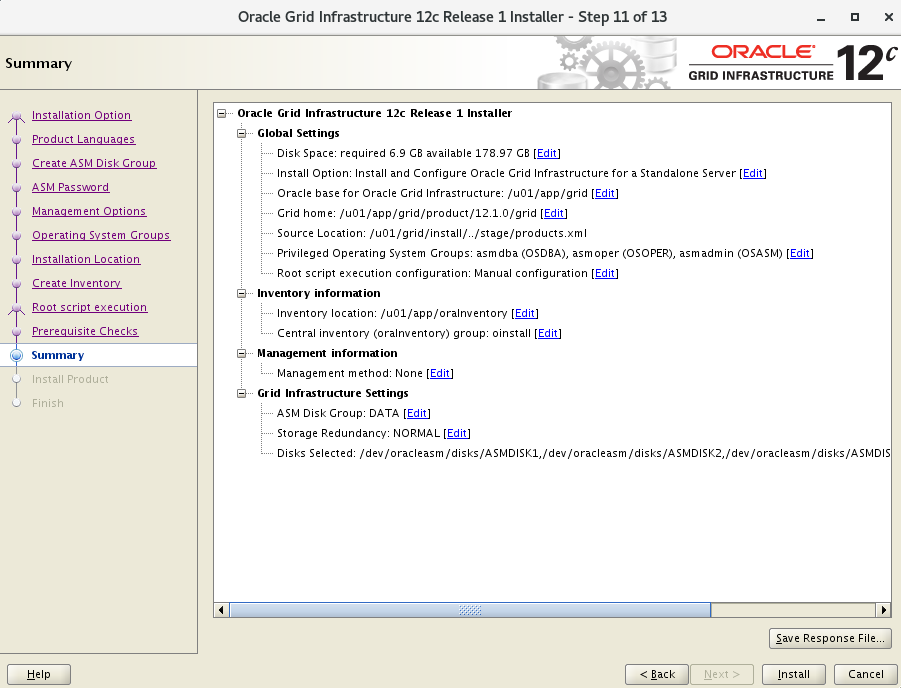Click Save Response File button

coord(829,638)
